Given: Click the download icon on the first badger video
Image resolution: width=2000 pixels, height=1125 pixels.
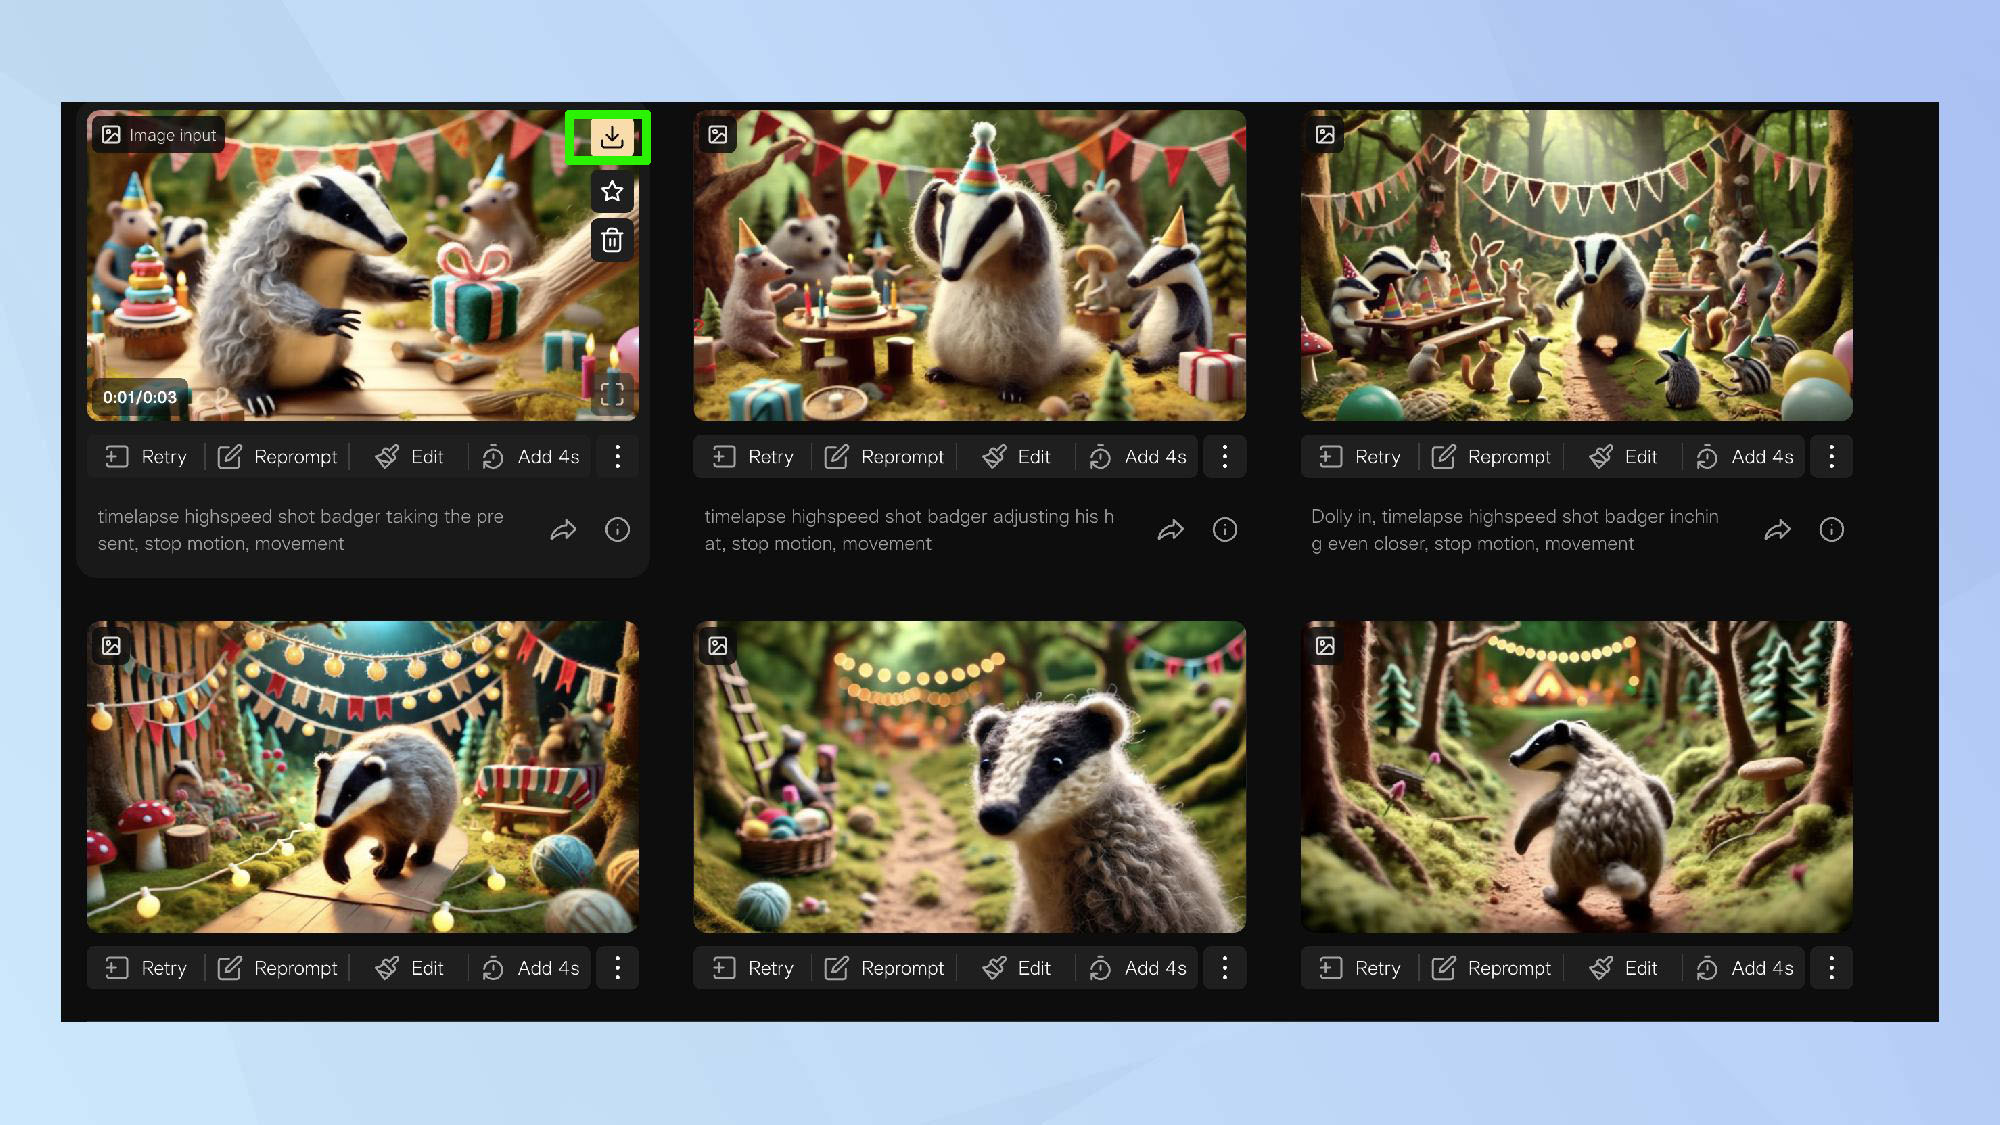Looking at the screenshot, I should click(x=612, y=137).
